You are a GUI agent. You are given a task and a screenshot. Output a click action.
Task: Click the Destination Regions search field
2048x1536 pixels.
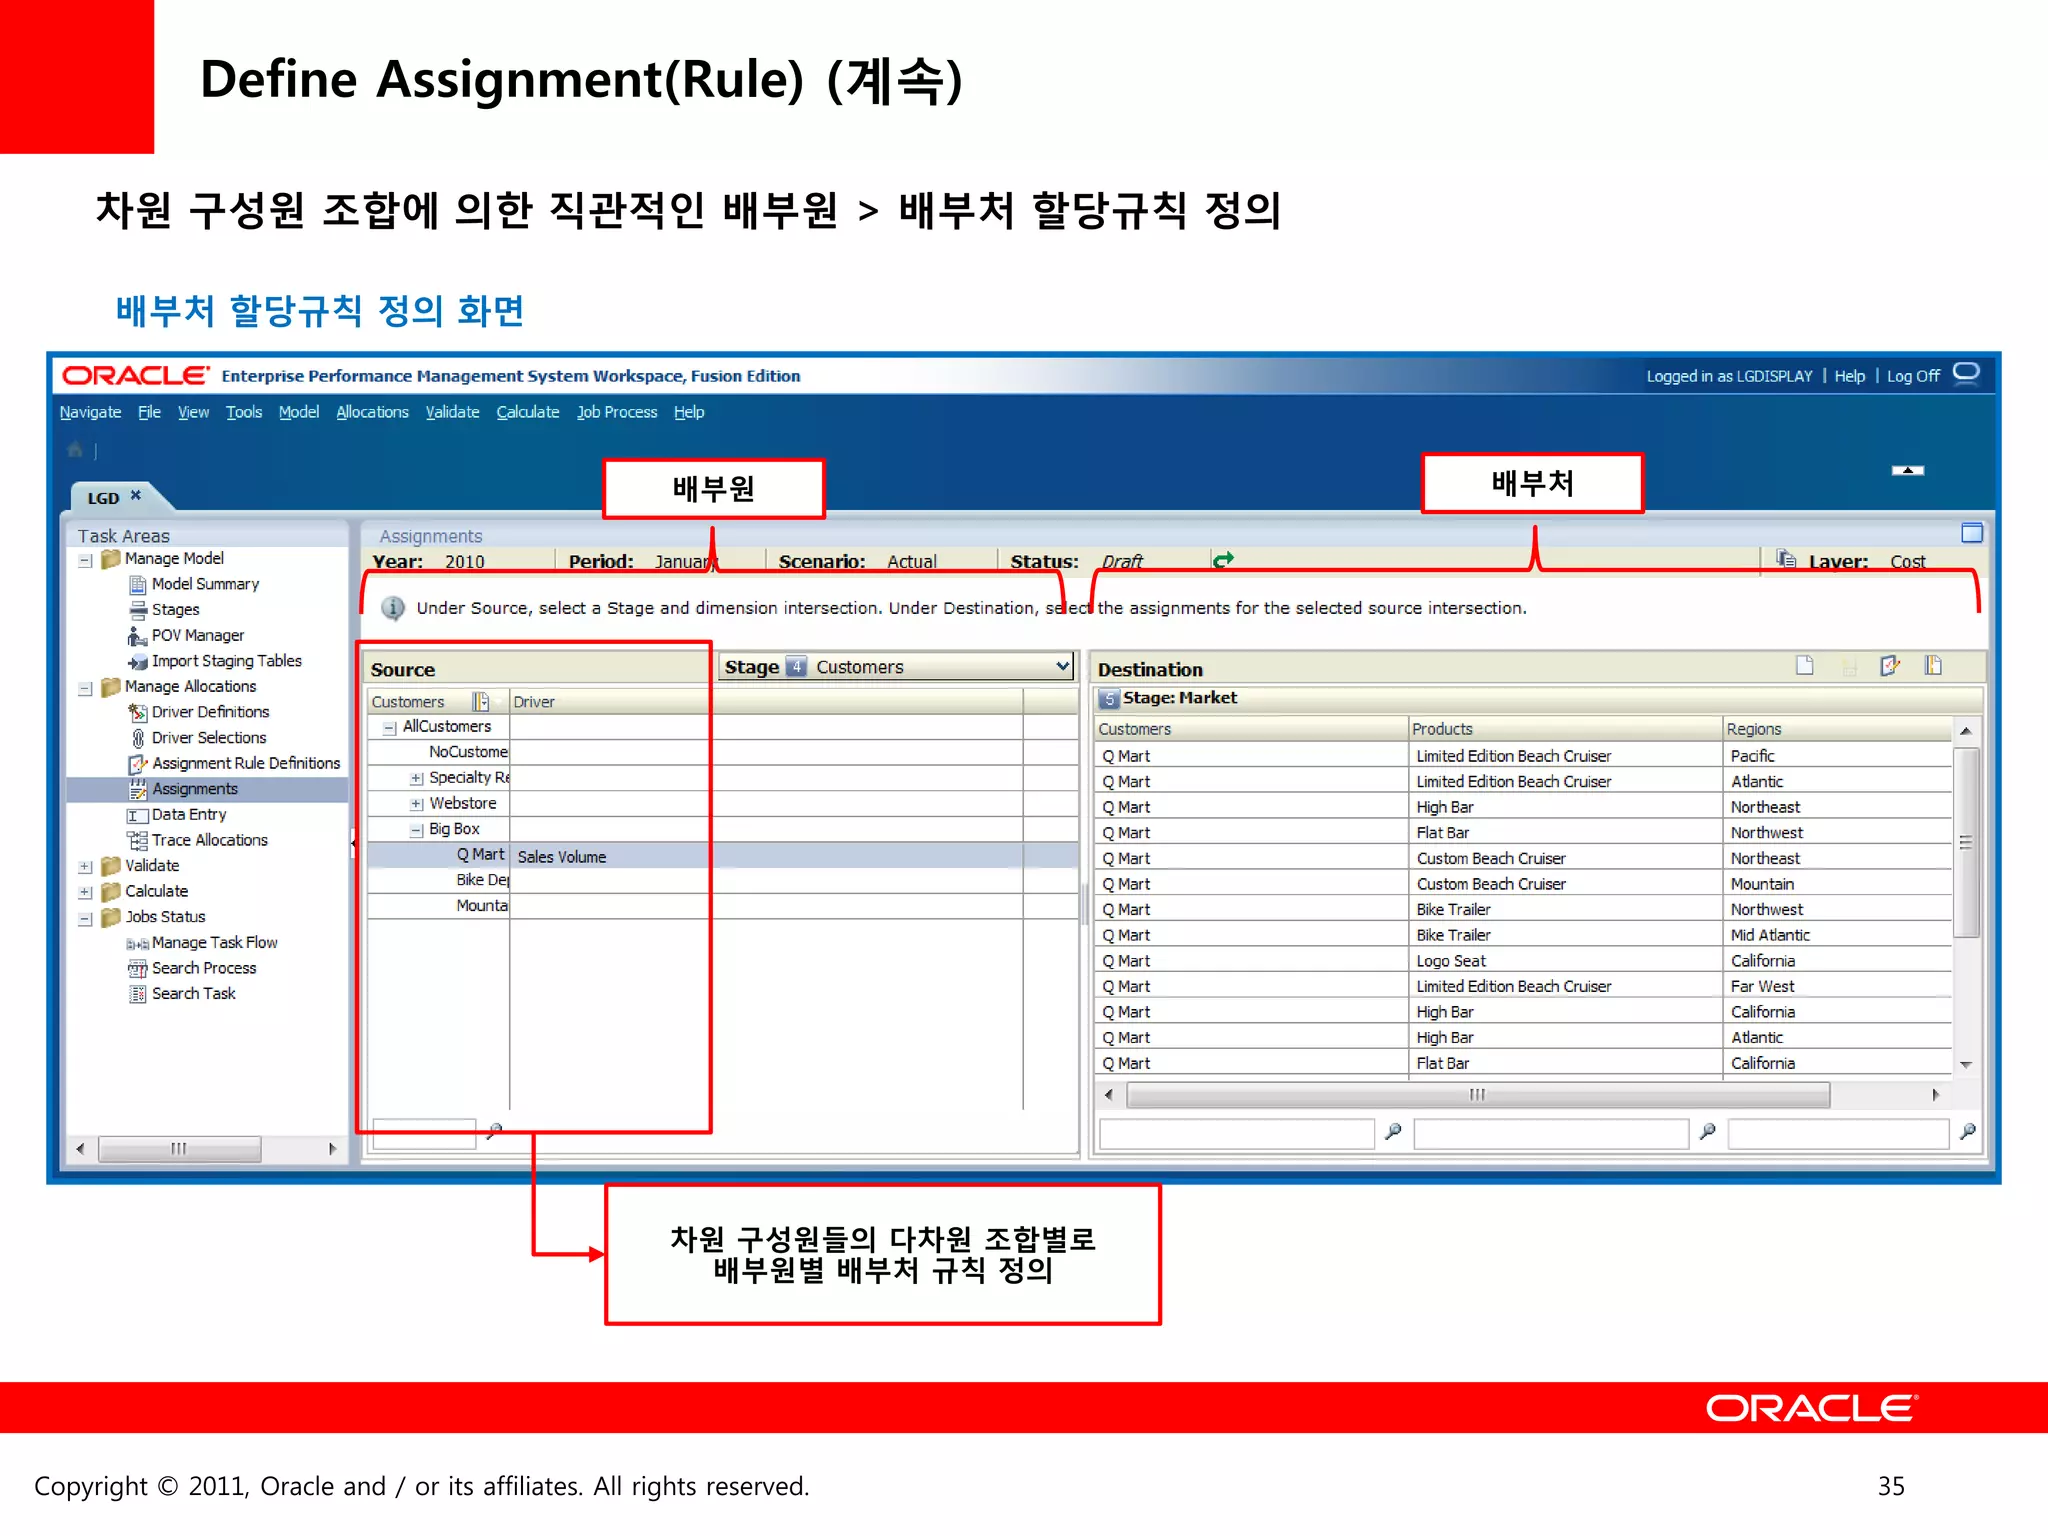click(x=1839, y=1134)
